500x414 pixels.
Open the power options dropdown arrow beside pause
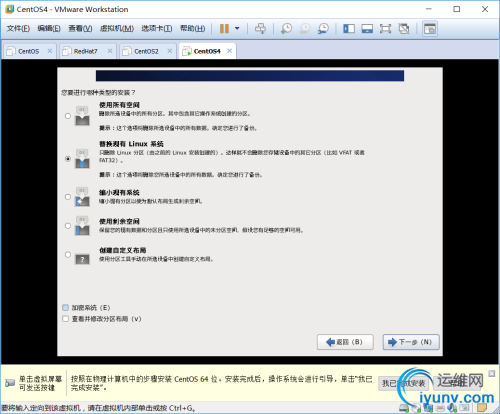coord(237,29)
